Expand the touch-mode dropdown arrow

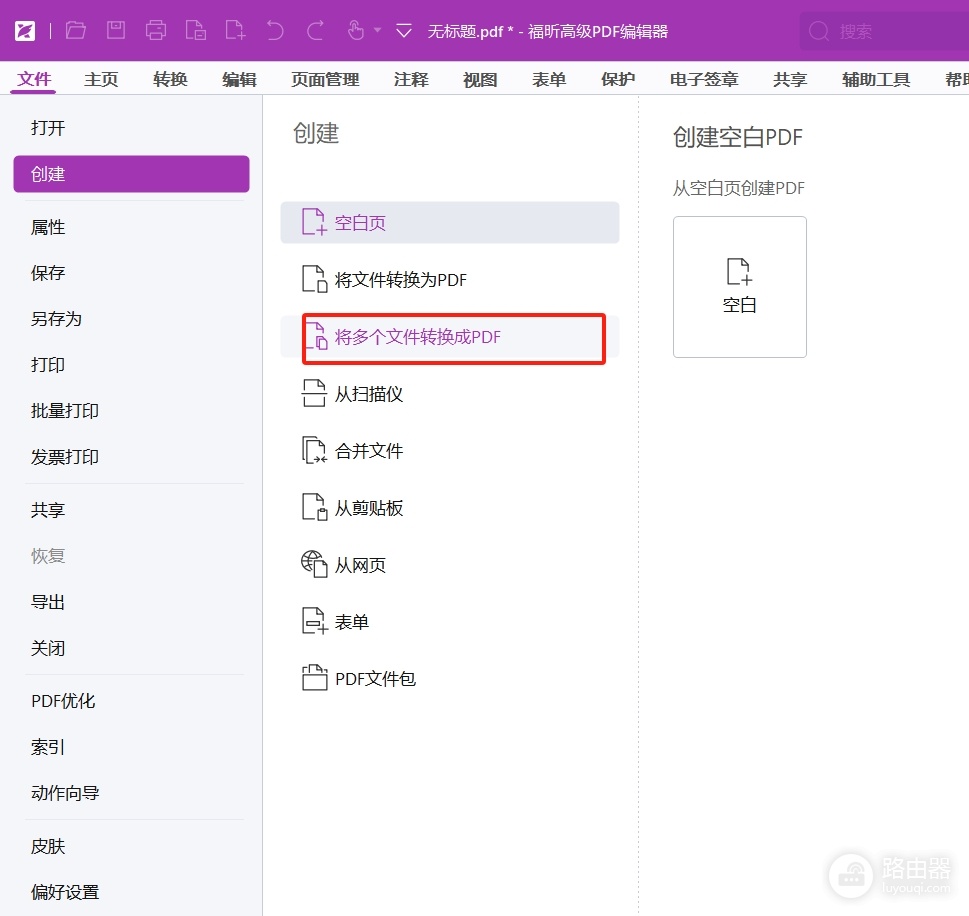click(x=377, y=30)
